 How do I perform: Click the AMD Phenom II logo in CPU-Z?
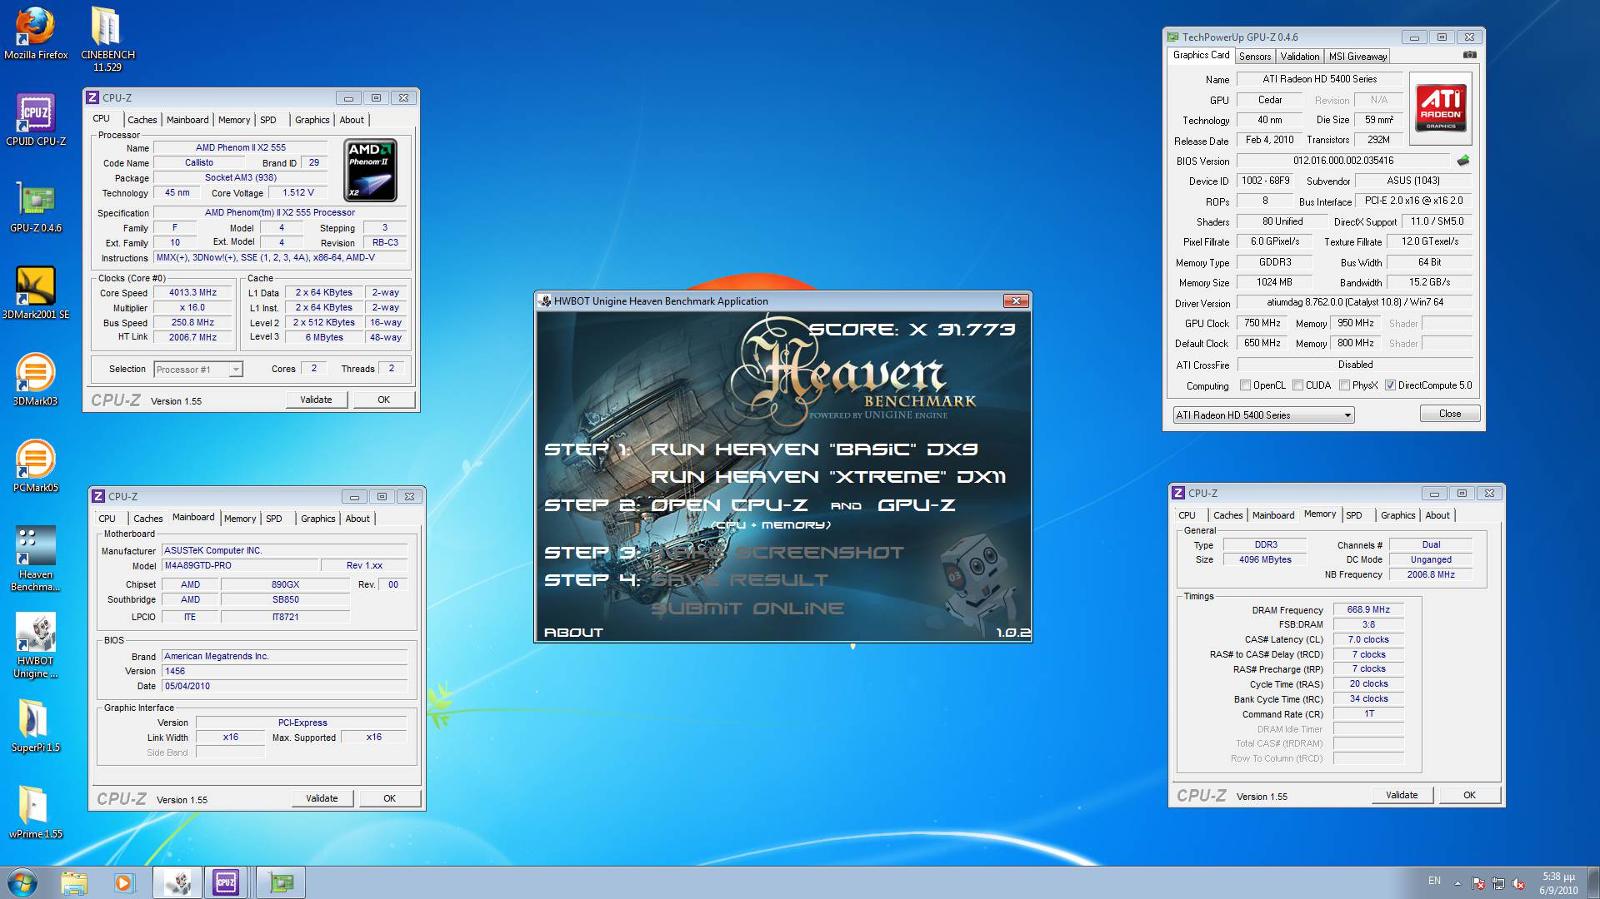tap(370, 170)
